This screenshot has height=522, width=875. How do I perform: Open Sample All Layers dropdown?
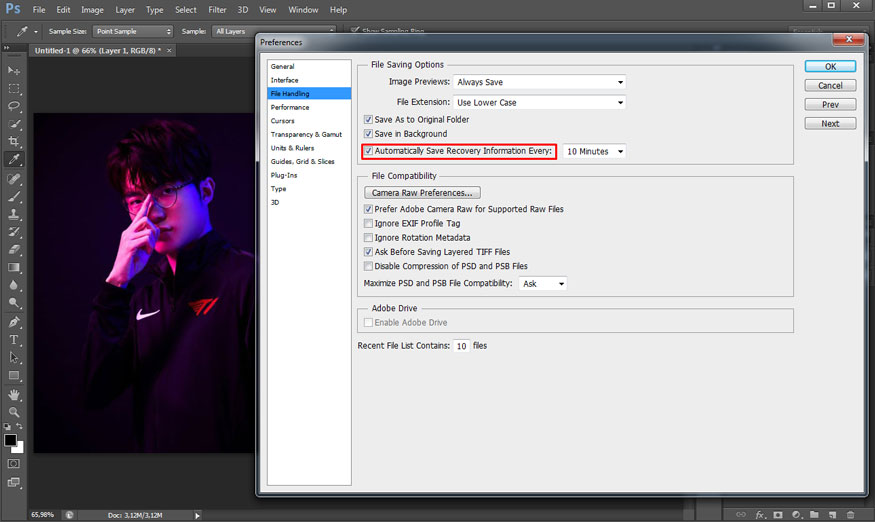click(275, 31)
